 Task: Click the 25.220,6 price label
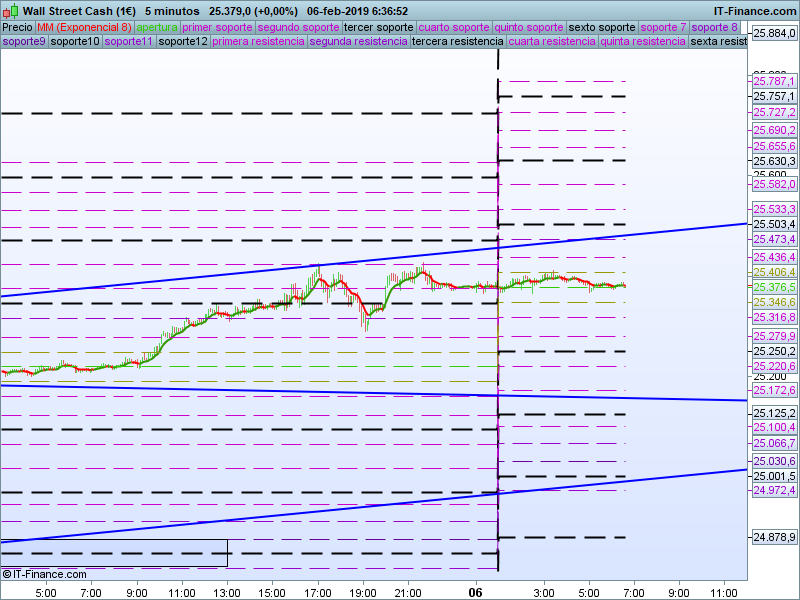tap(774, 366)
